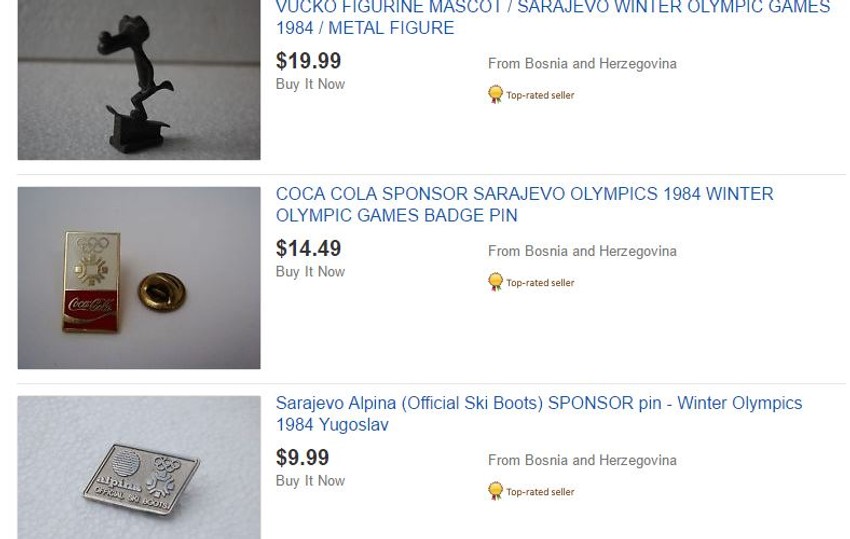Click the Alpina sponsor pin thumbnail image
This screenshot has width=850, height=539.
coord(138,468)
